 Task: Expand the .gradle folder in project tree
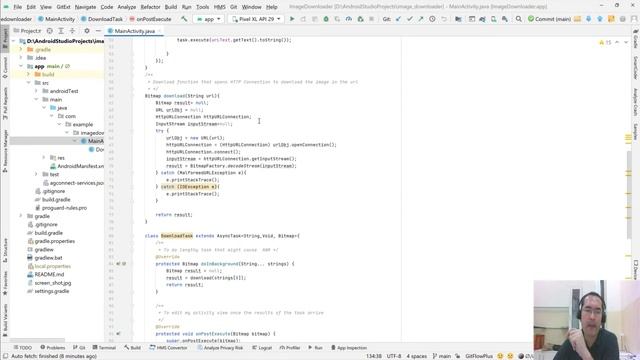tap(21, 49)
